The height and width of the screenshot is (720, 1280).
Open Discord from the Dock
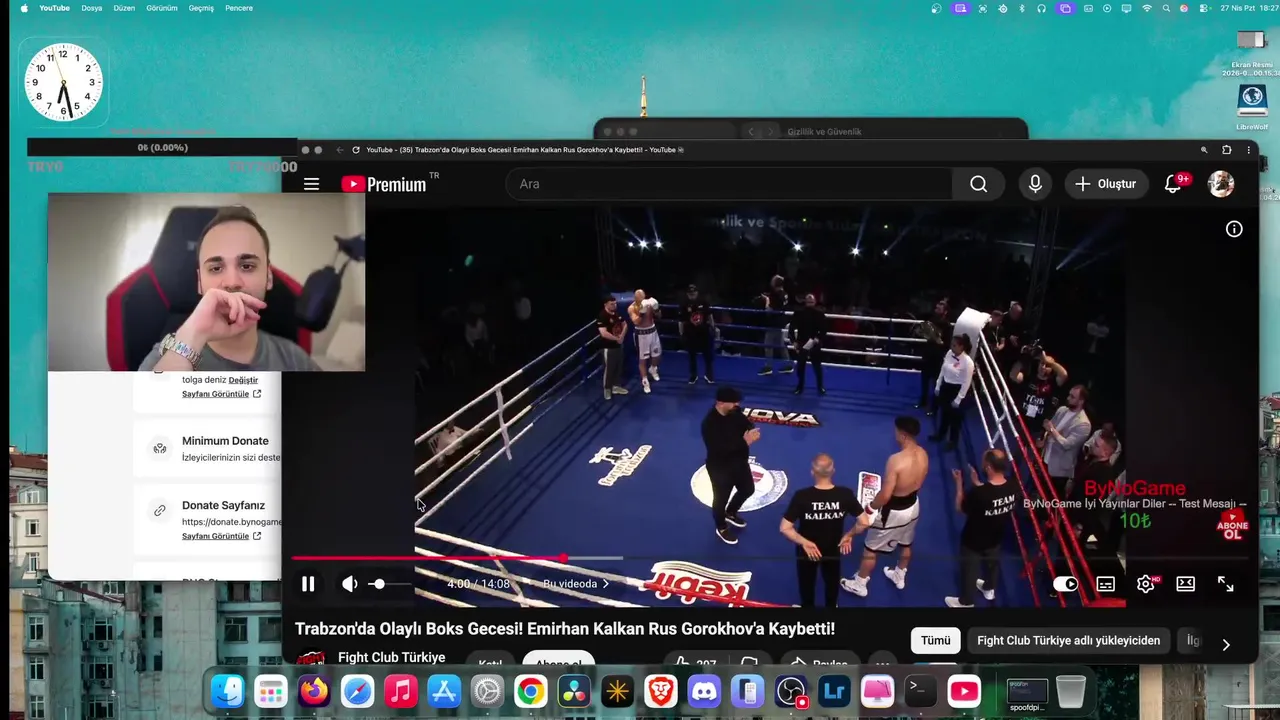[x=704, y=691]
